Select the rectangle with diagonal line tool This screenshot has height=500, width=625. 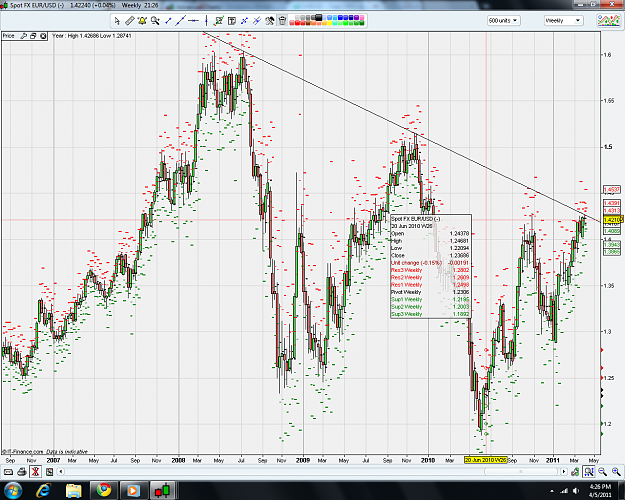pos(219,21)
